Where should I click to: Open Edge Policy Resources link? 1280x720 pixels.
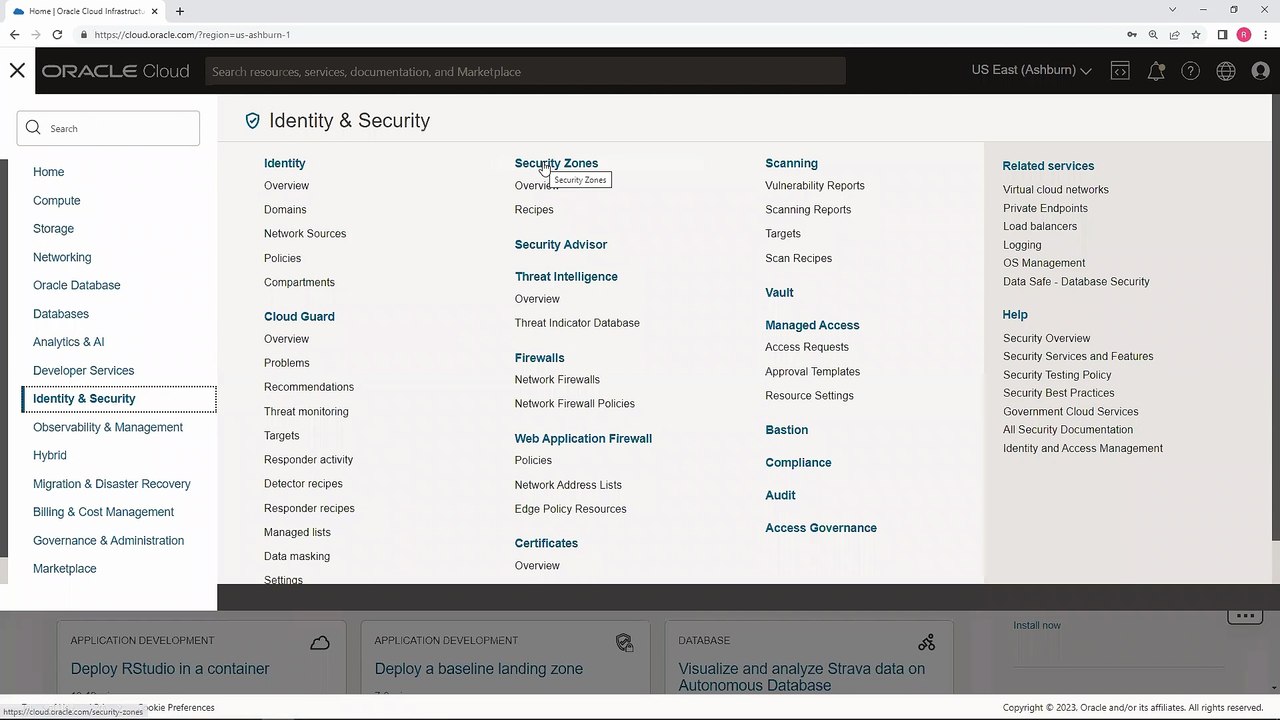570,509
